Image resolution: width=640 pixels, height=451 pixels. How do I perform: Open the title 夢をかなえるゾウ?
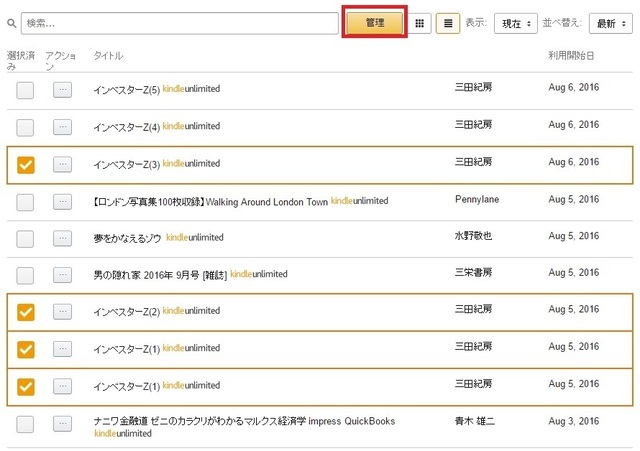127,238
